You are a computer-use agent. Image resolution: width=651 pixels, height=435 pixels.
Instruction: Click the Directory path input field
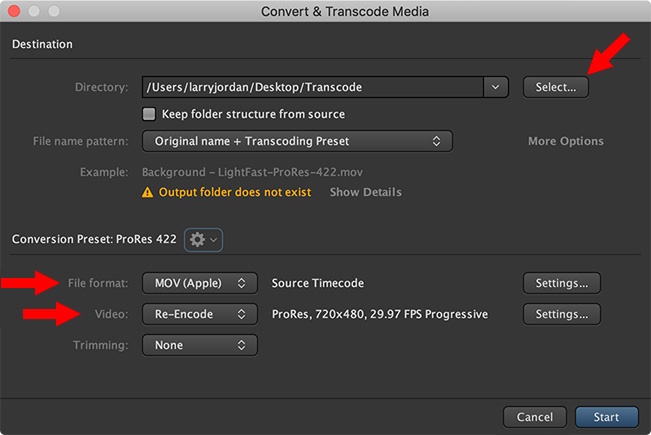tap(313, 87)
